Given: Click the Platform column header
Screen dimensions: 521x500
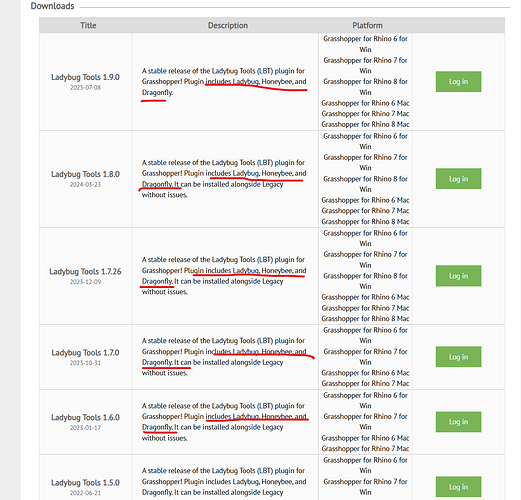Looking at the screenshot, I should [367, 25].
